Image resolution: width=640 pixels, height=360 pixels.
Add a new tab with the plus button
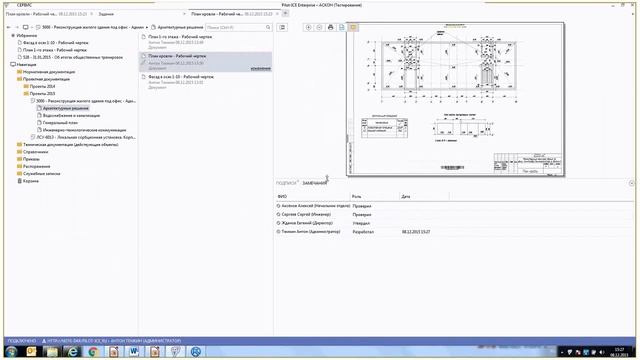pos(285,13)
